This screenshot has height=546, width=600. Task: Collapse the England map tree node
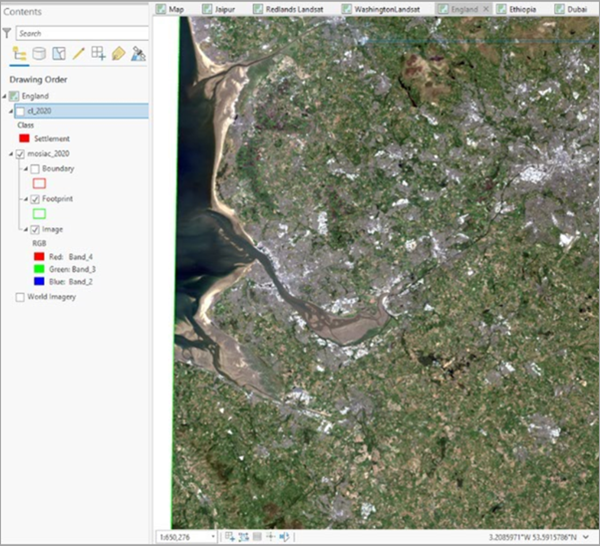(4, 96)
